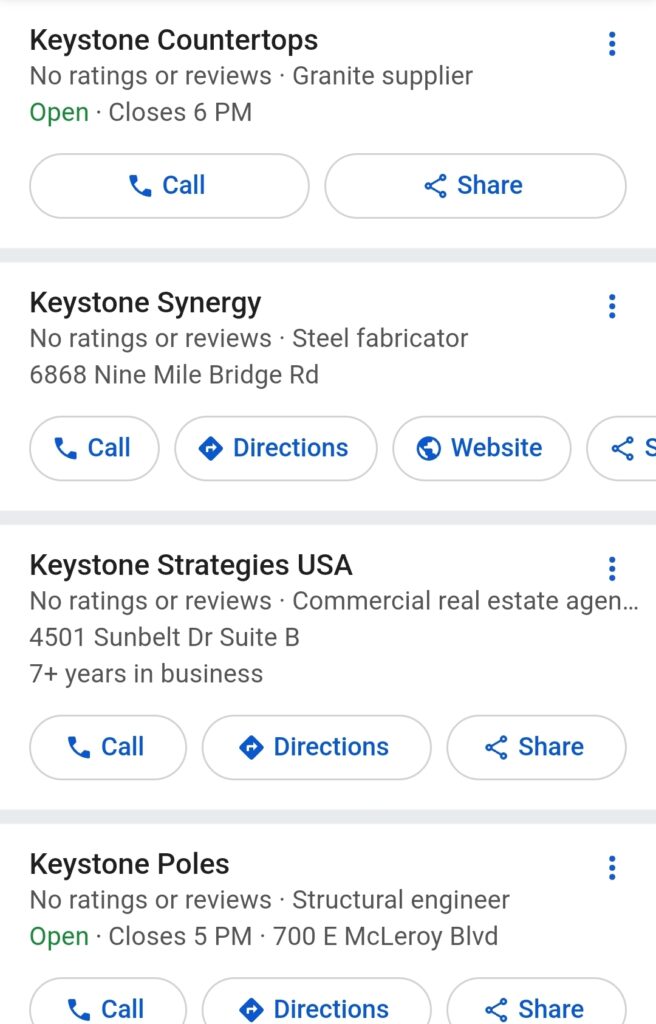Get directions to Keystone Poles
Image resolution: width=656 pixels, height=1024 pixels.
coord(316,1006)
